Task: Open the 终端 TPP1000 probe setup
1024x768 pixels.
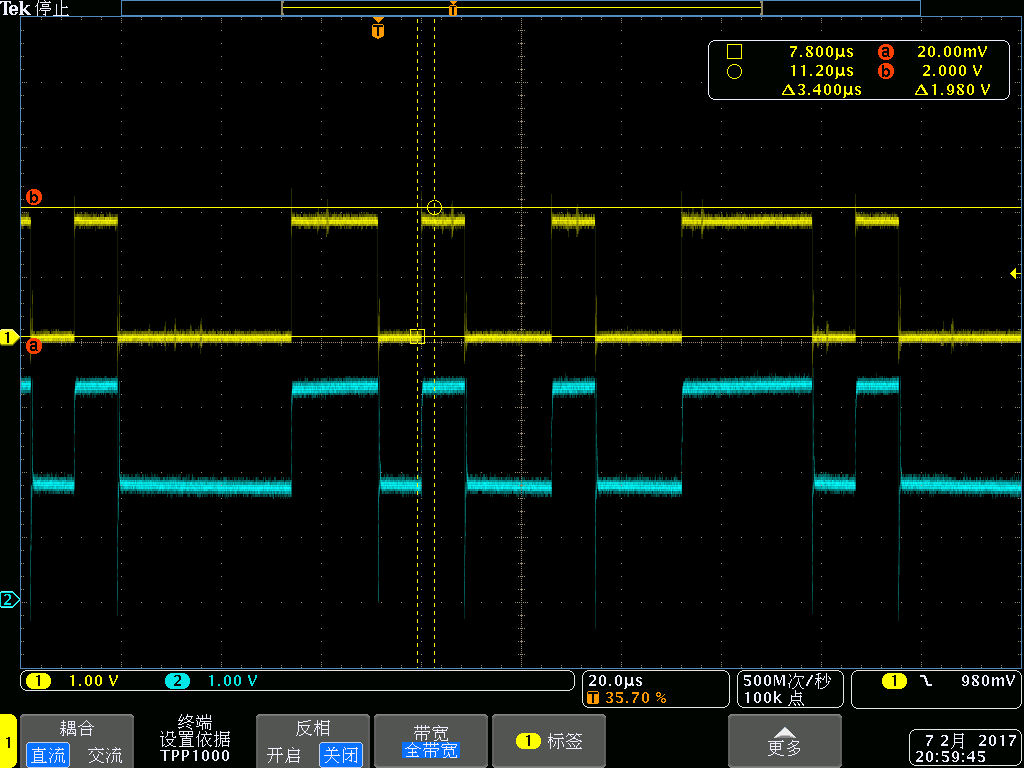Action: [x=195, y=739]
